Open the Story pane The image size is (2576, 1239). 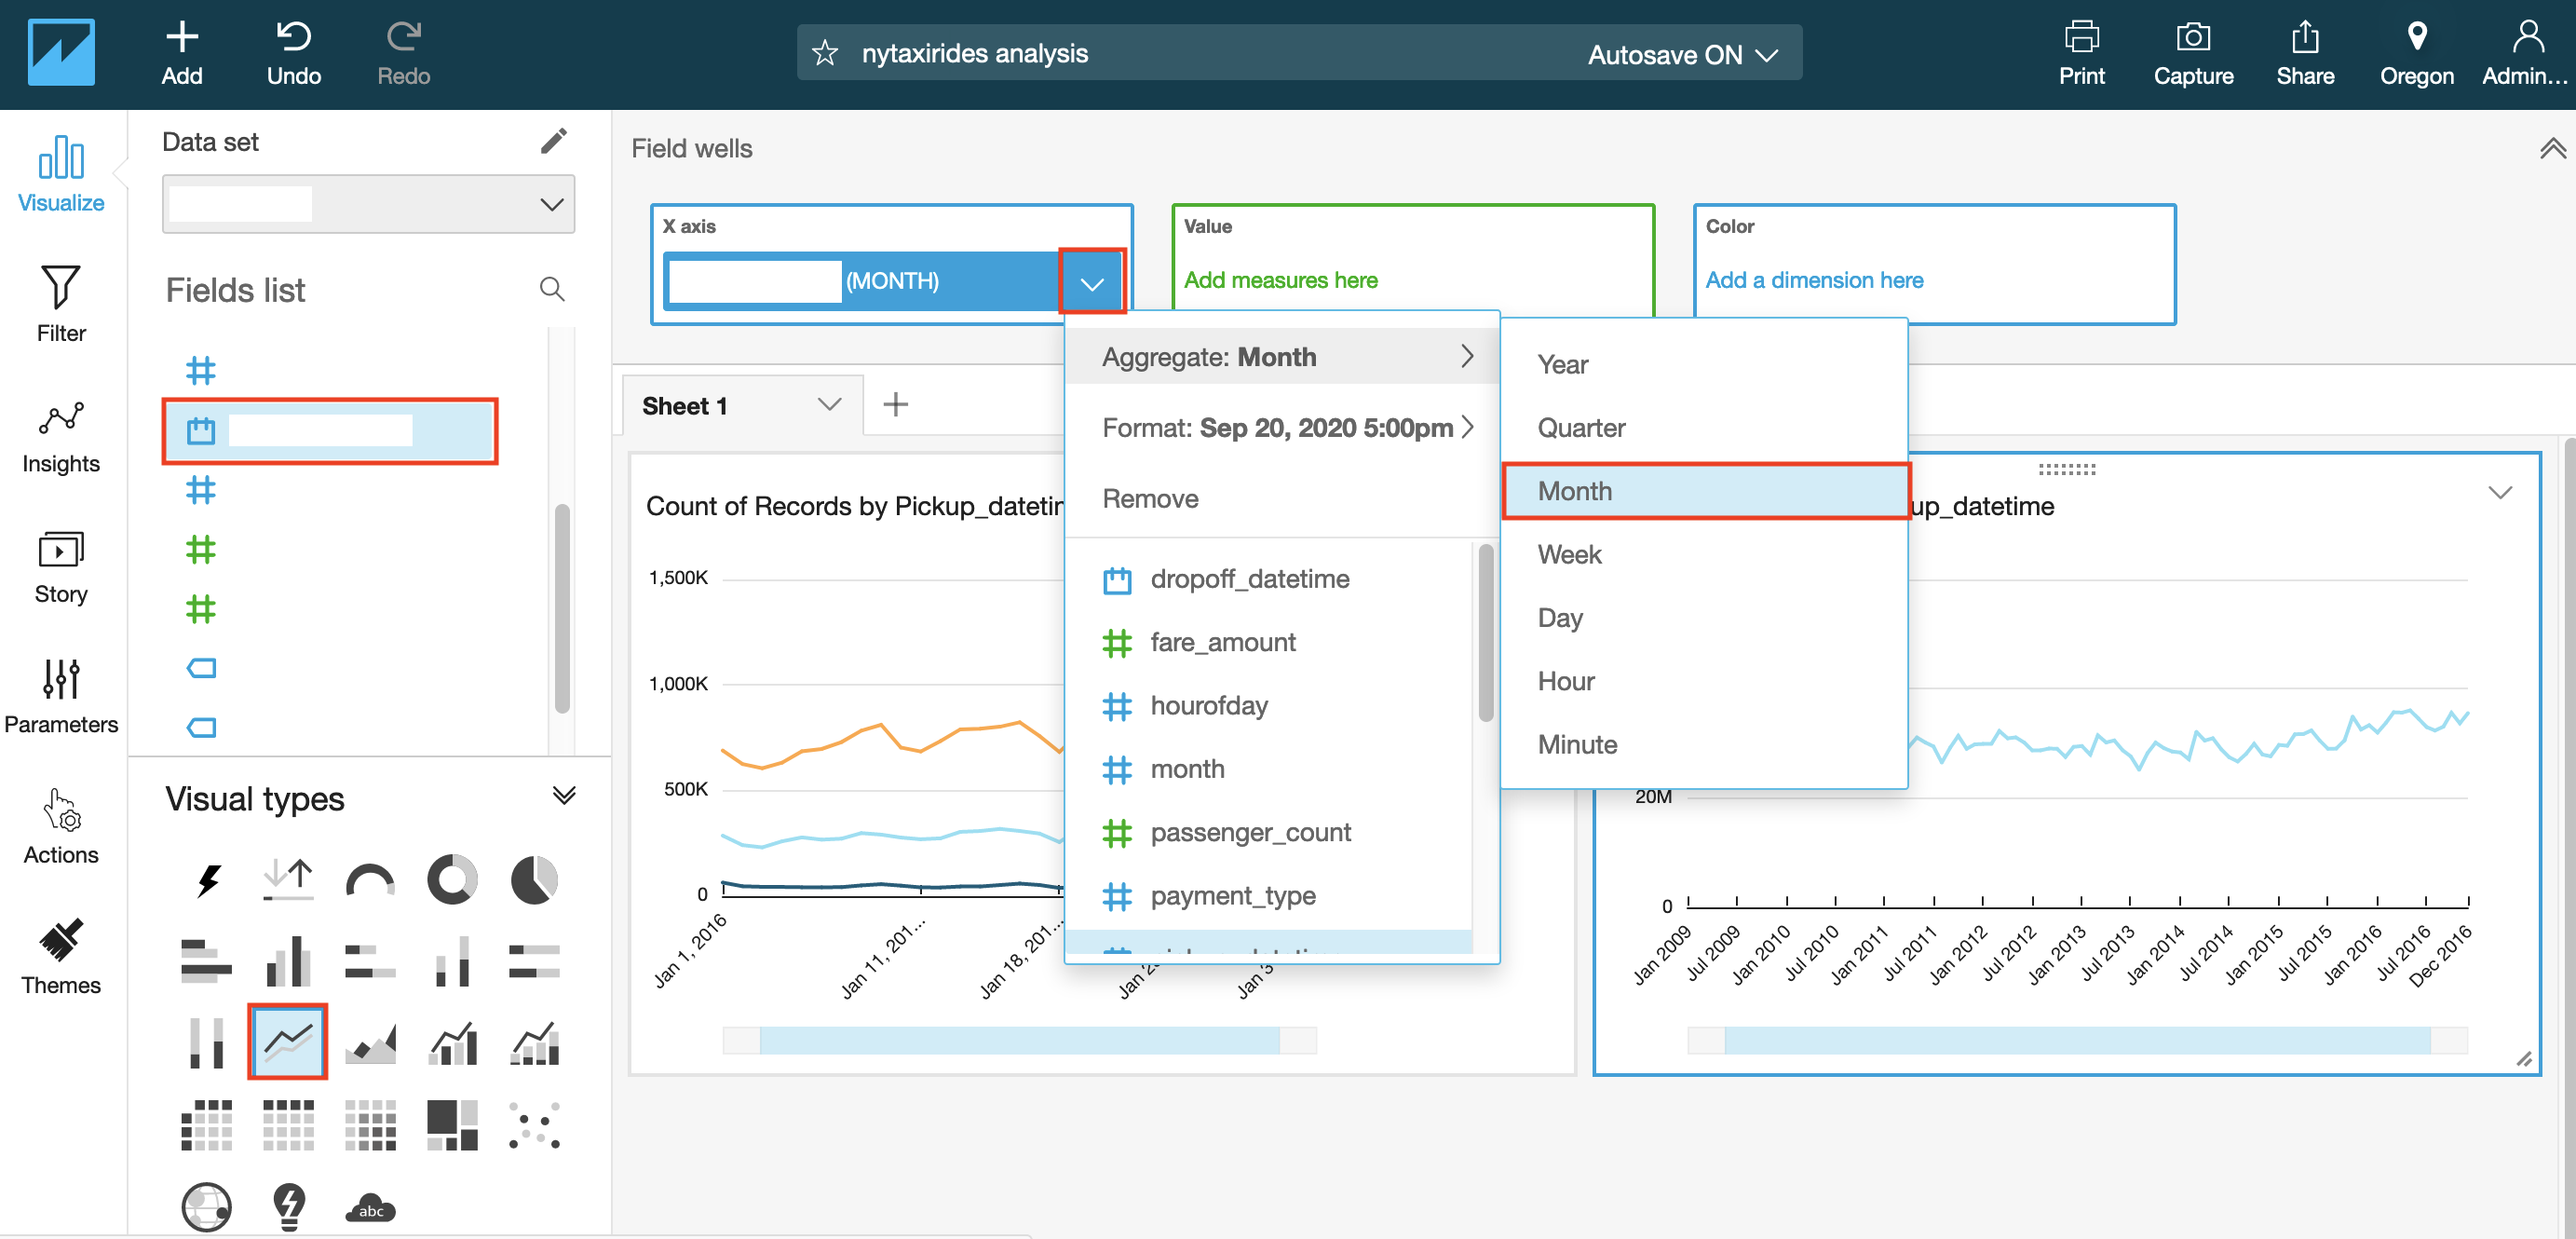click(x=61, y=567)
